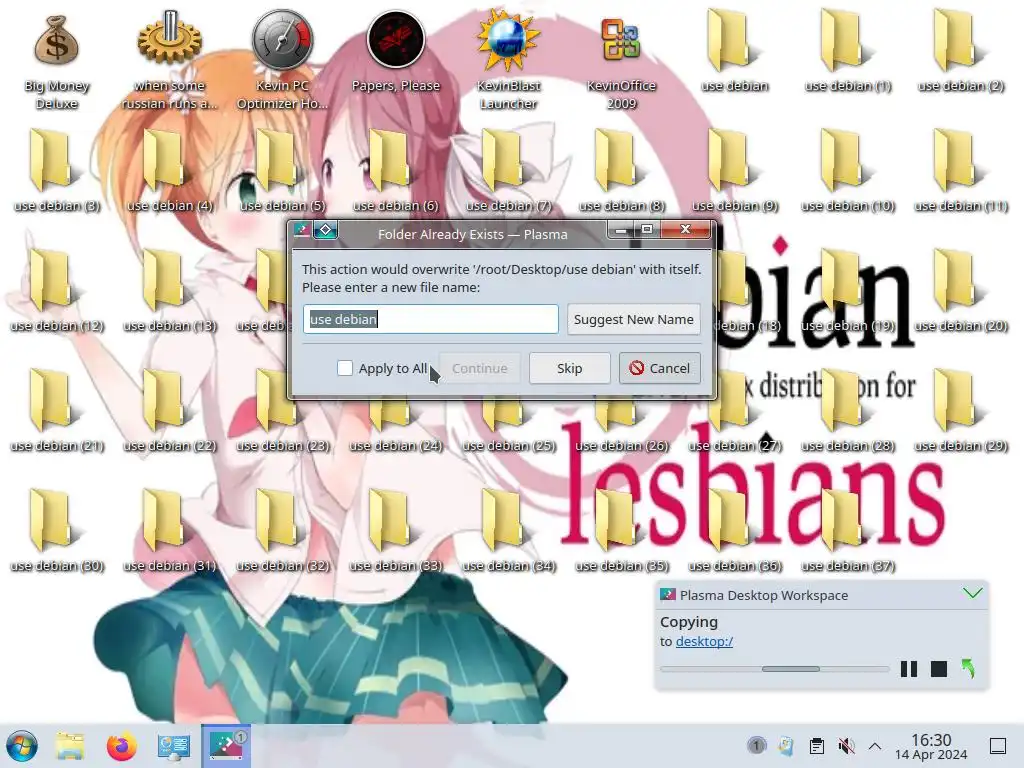
Task: Click the Show Desktop button in the taskbar corner
Action: pos(998,746)
